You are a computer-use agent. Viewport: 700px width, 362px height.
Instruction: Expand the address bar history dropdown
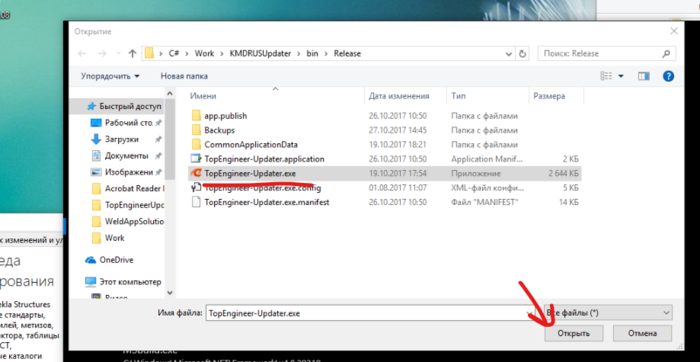[508, 54]
